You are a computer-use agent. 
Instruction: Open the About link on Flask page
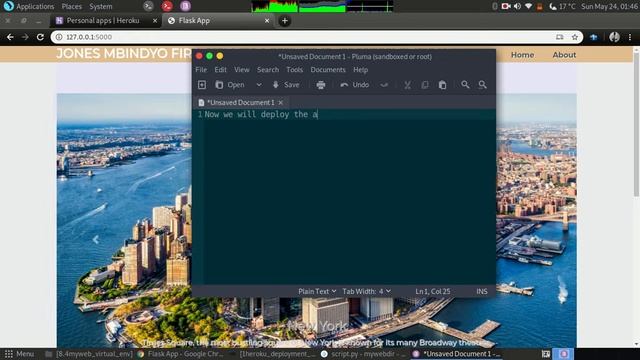click(x=564, y=55)
